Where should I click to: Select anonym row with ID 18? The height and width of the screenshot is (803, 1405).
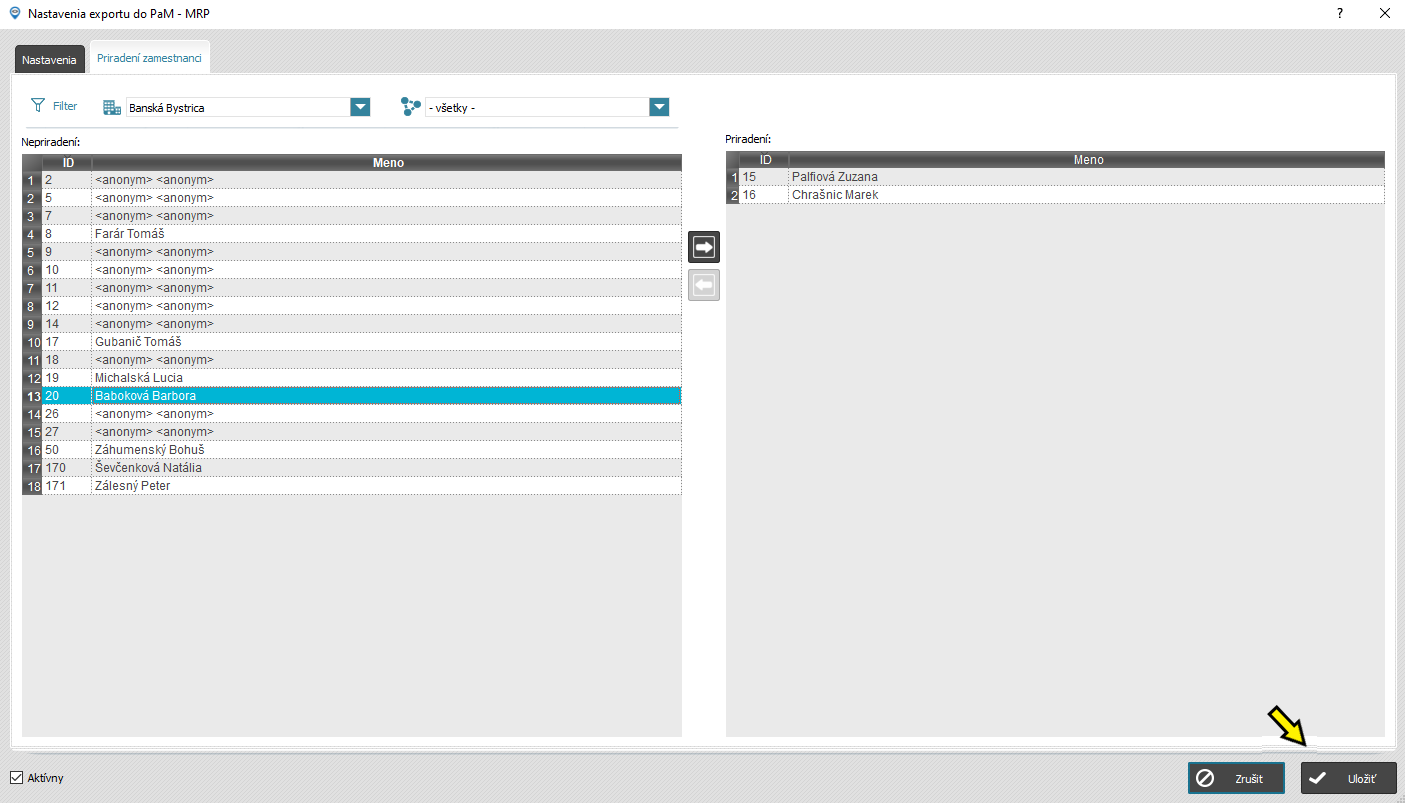tap(352, 360)
